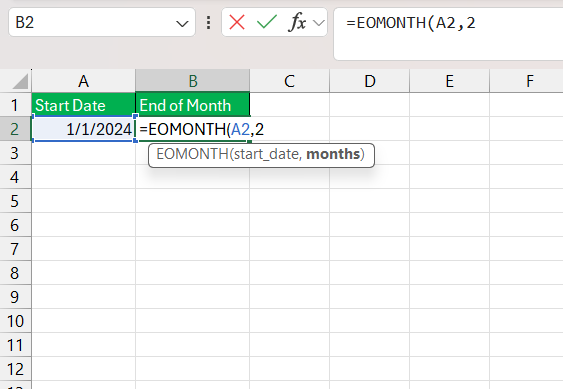This screenshot has width=563, height=389.
Task: Confirm the formula with the green checkmark
Action: 267,22
